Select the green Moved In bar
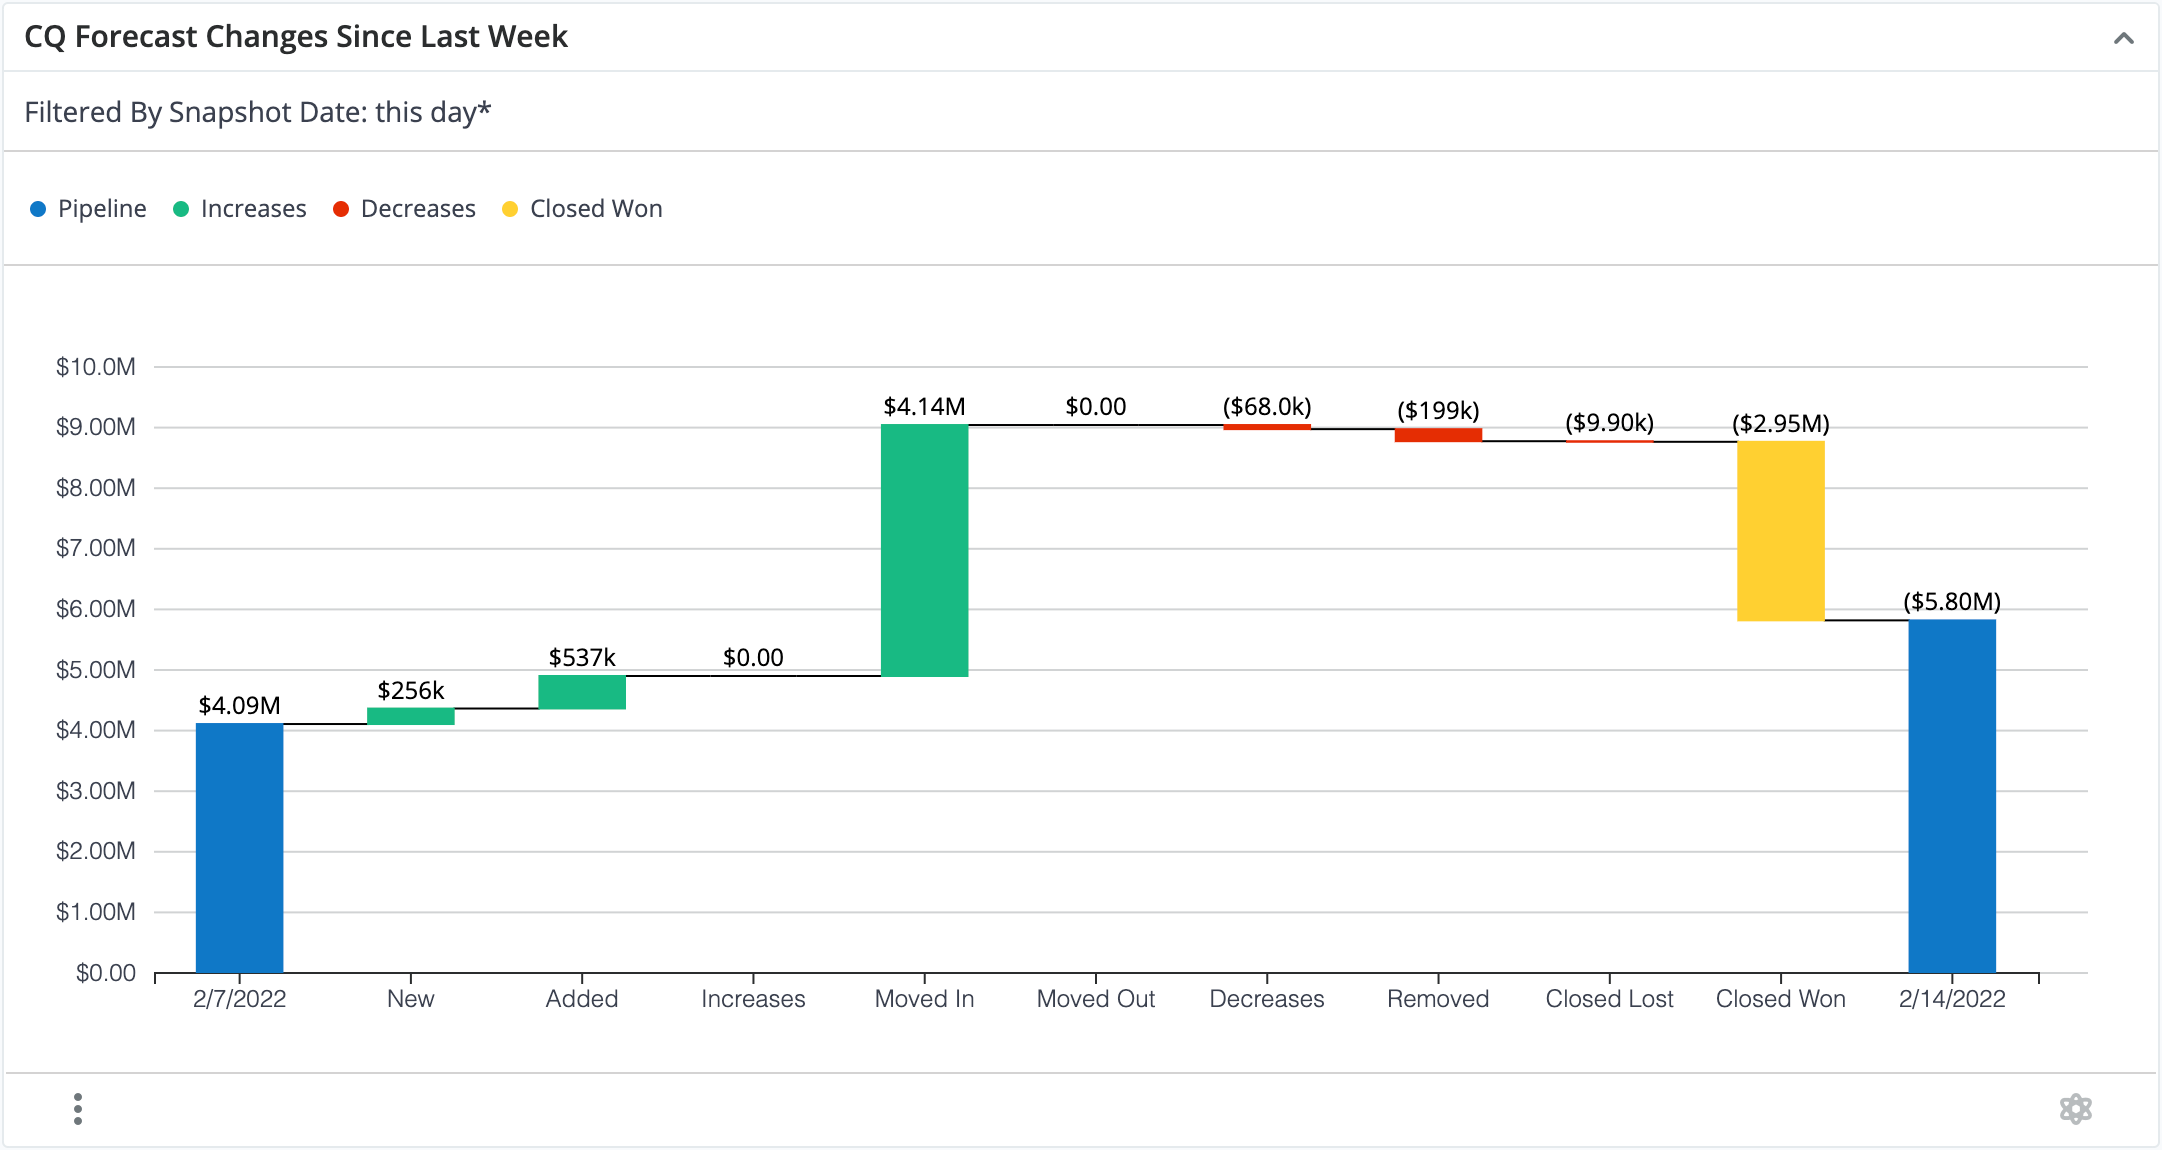This screenshot has width=2162, height=1150. click(924, 550)
